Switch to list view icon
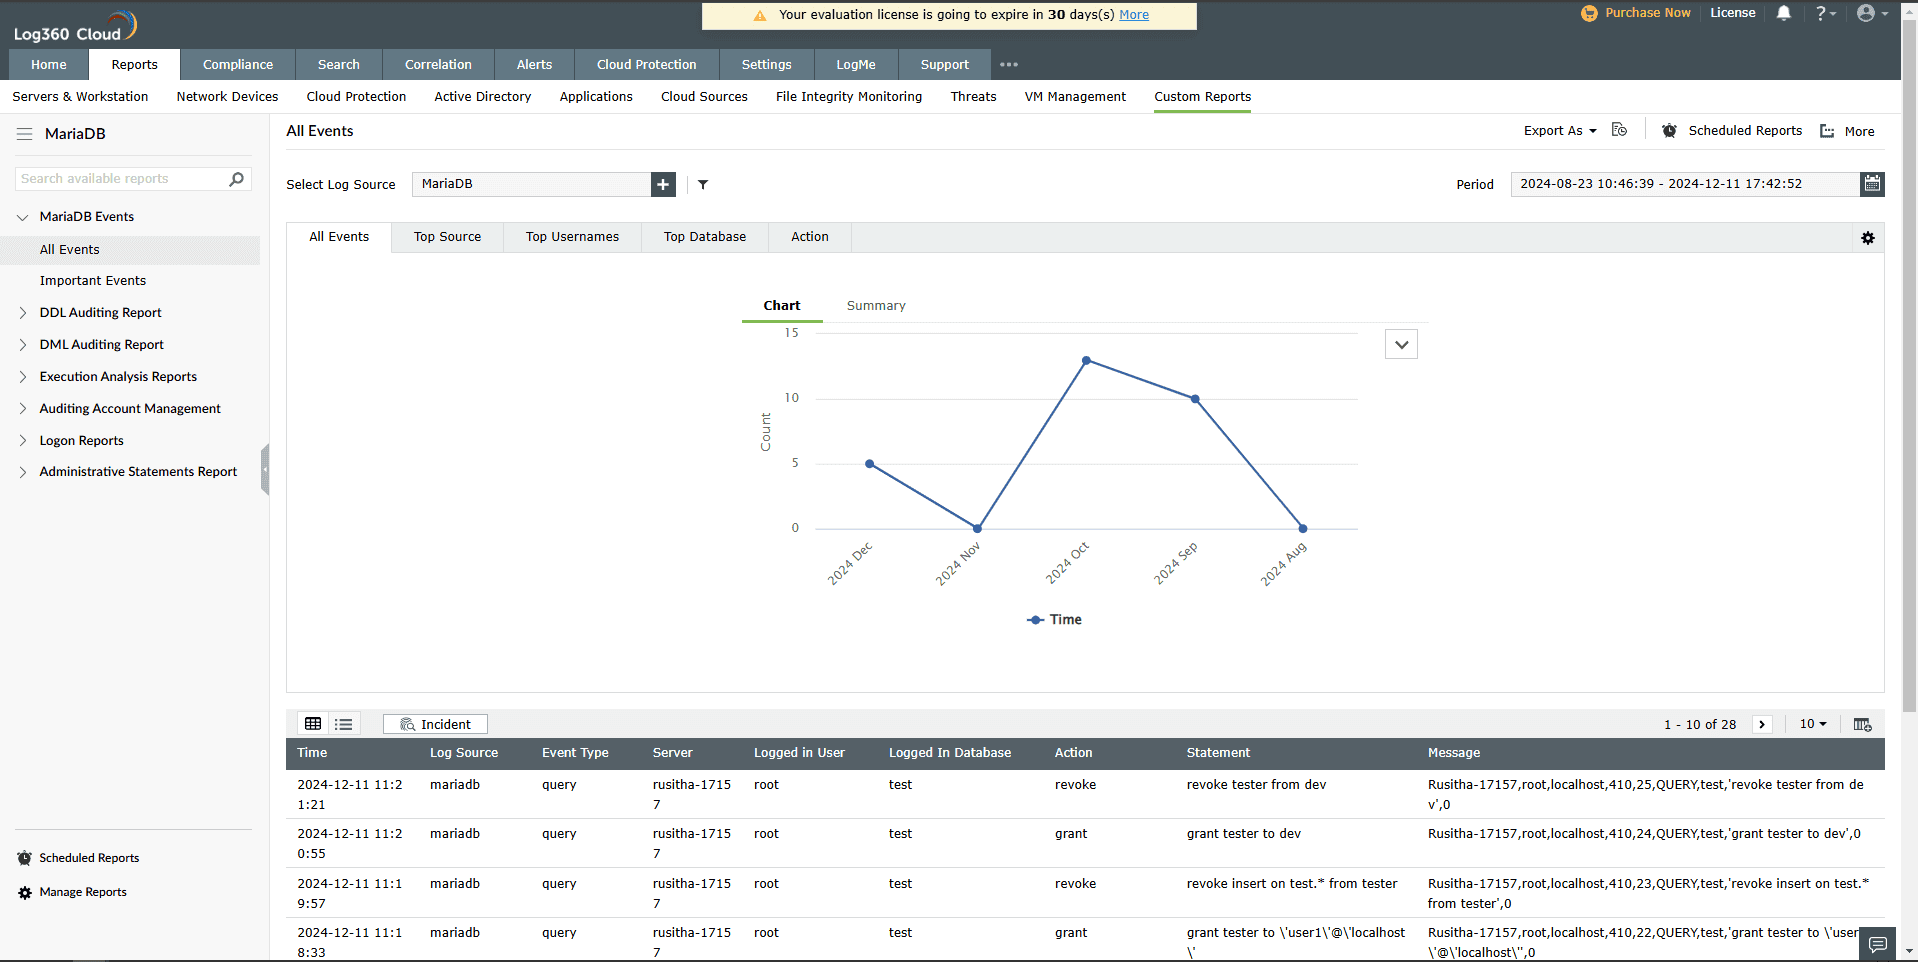This screenshot has width=1918, height=962. click(x=343, y=724)
